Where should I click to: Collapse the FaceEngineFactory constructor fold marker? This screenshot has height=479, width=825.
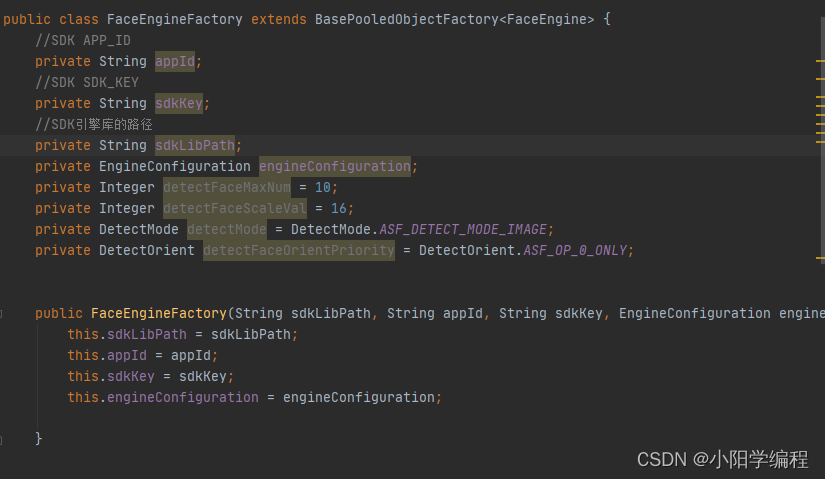coord(1,314)
